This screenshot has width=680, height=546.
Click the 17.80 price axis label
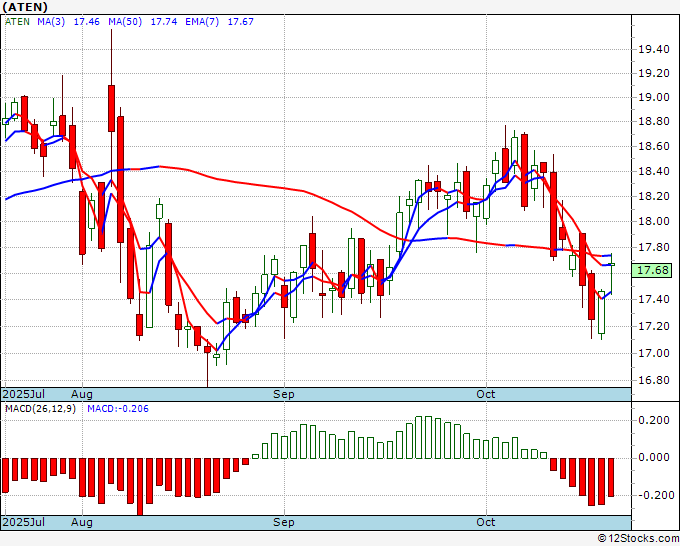coord(654,248)
